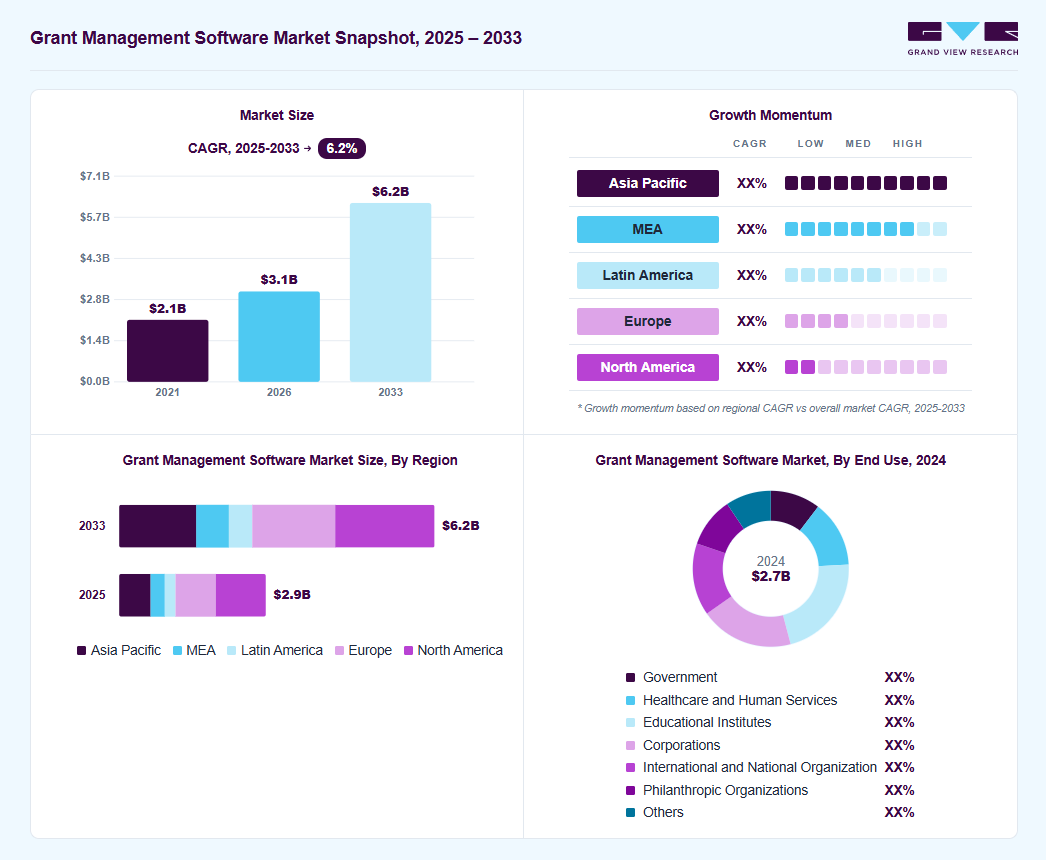
Task: Click the North America region label
Action: point(648,368)
